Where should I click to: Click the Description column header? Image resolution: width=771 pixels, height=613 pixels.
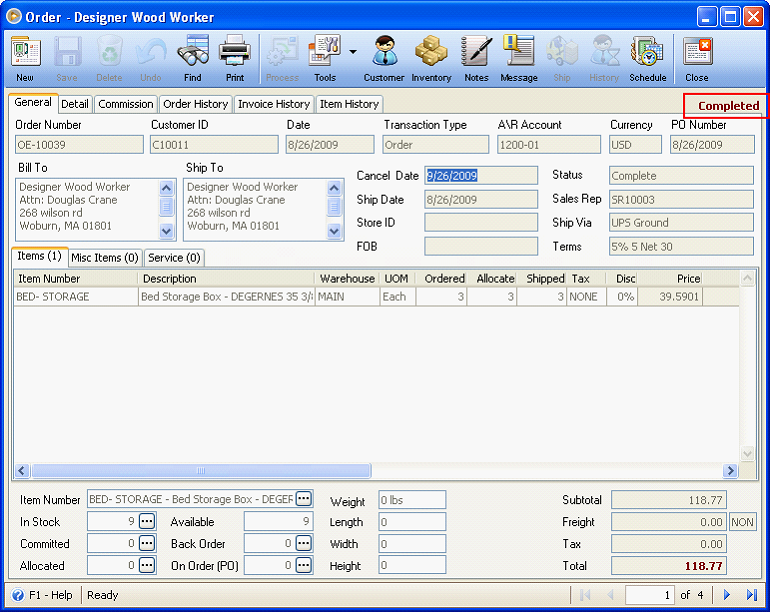tap(226, 279)
